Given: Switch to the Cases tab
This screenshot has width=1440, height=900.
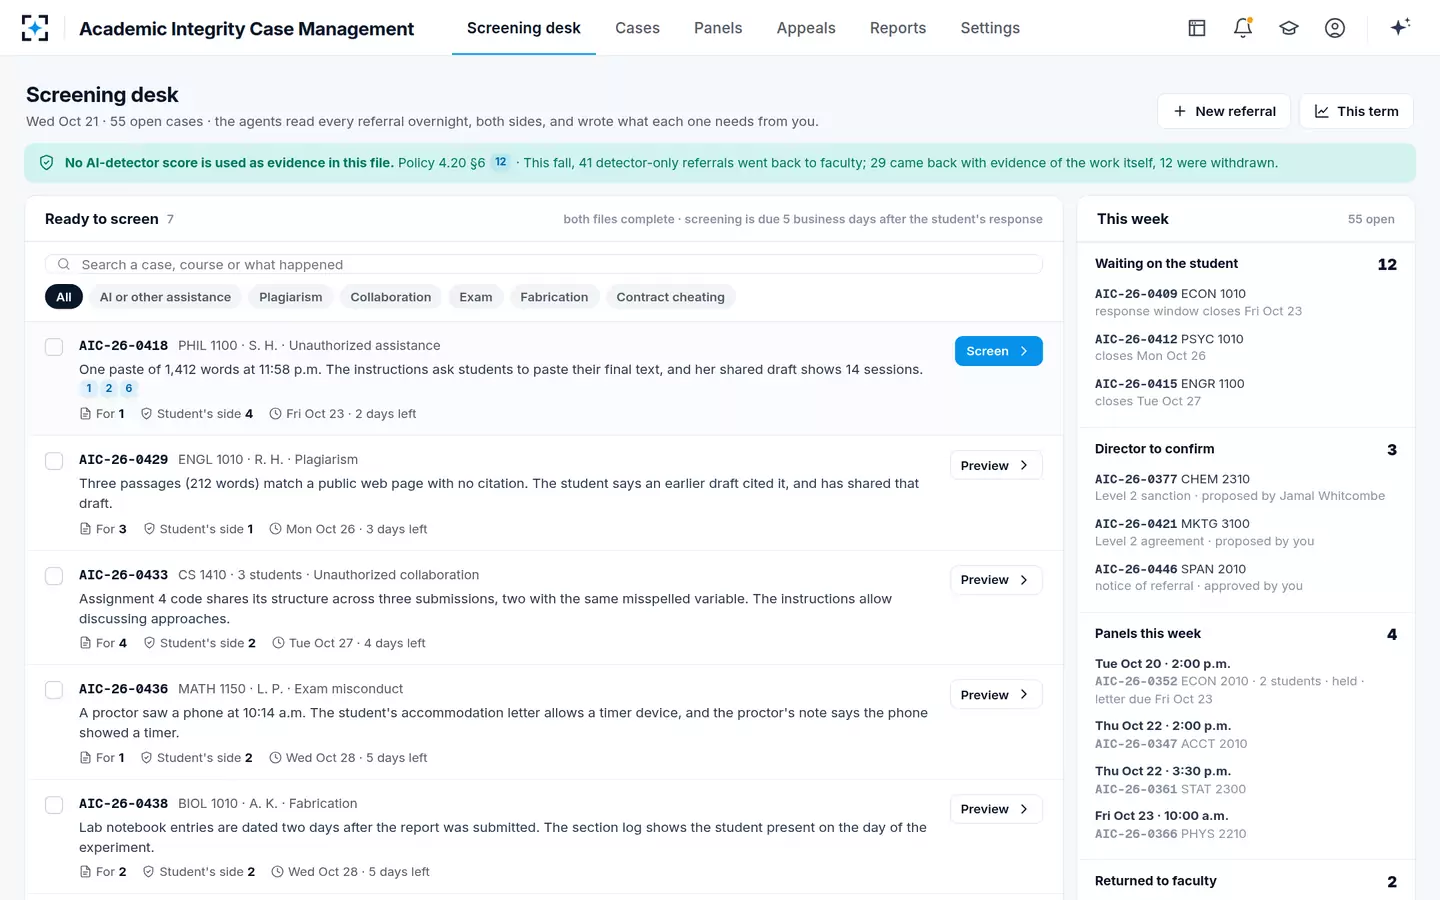Looking at the screenshot, I should (x=637, y=28).
